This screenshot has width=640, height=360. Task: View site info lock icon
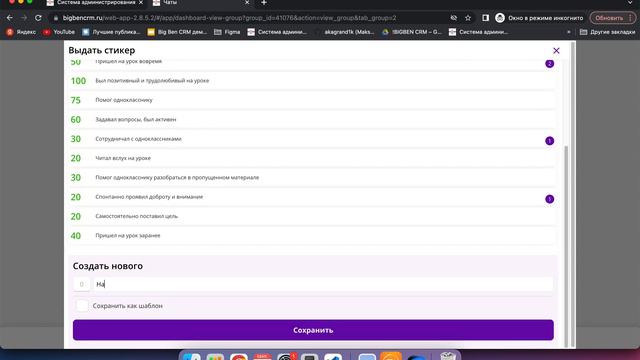tap(56, 18)
